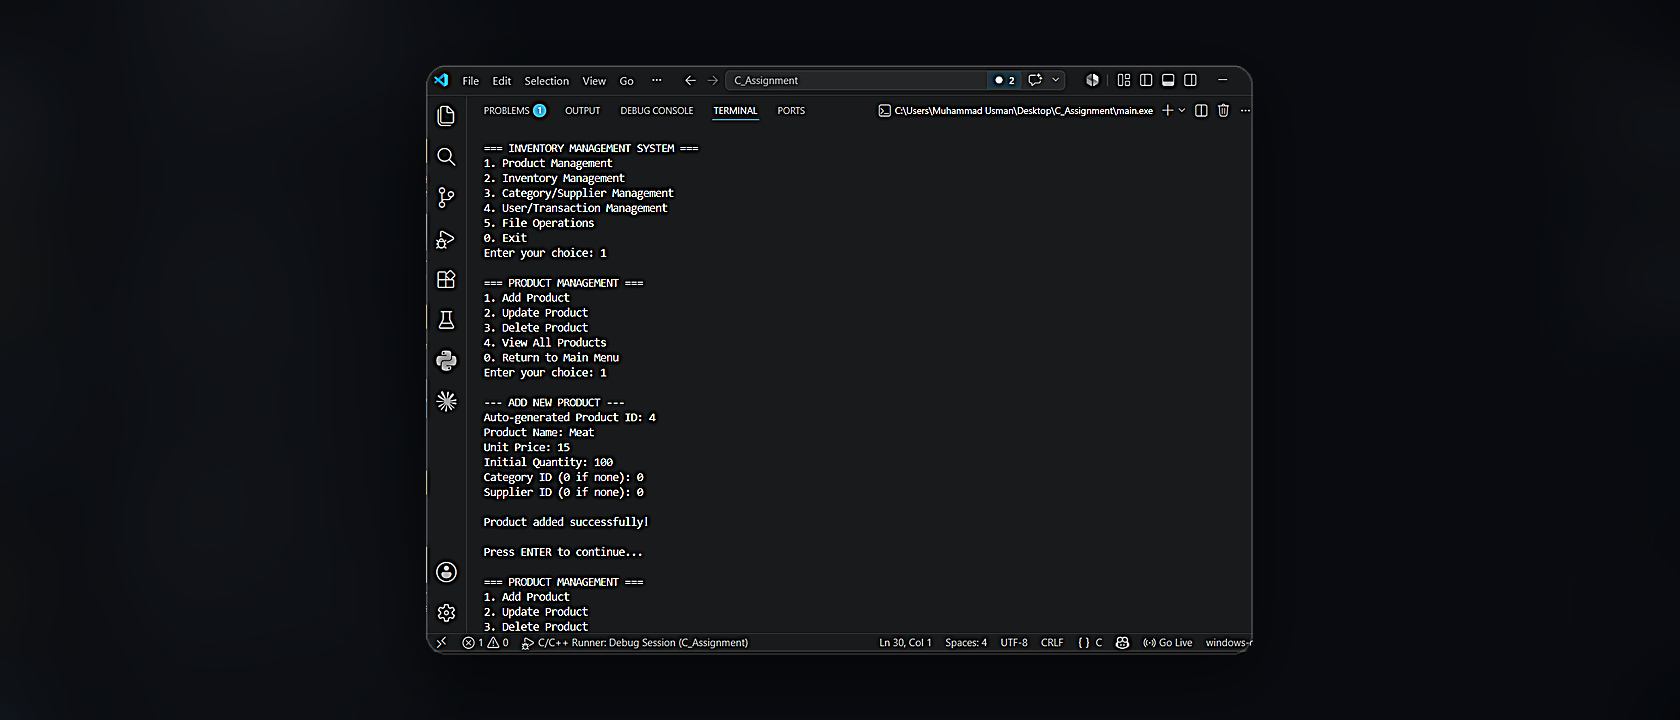Viewport: 1680px width, 720px height.
Task: Open the Selection menu
Action: [x=546, y=81]
